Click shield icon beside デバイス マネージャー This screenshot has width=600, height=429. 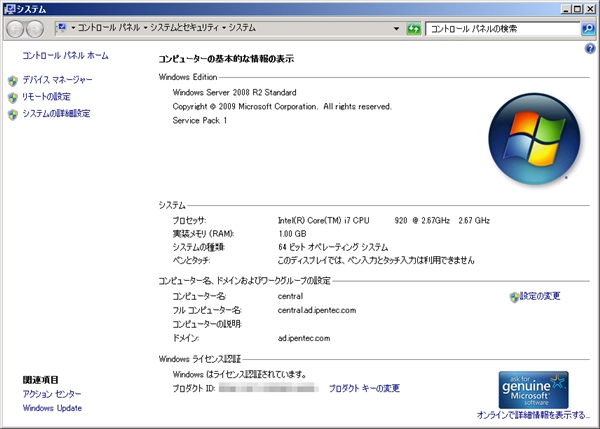tap(13, 81)
